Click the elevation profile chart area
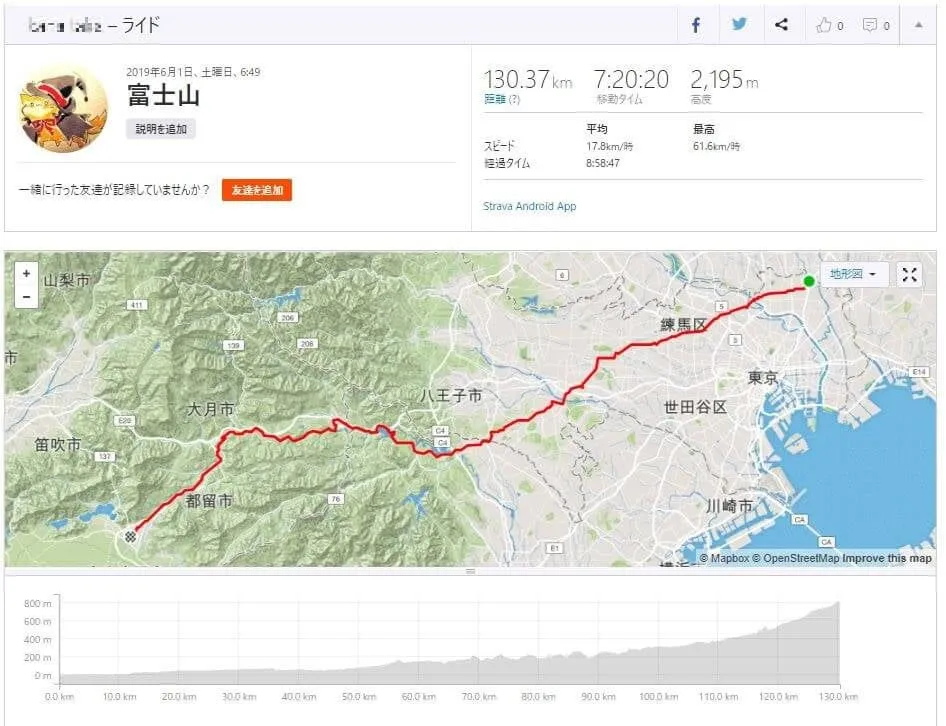Image resolution: width=946 pixels, height=726 pixels. coord(450,650)
